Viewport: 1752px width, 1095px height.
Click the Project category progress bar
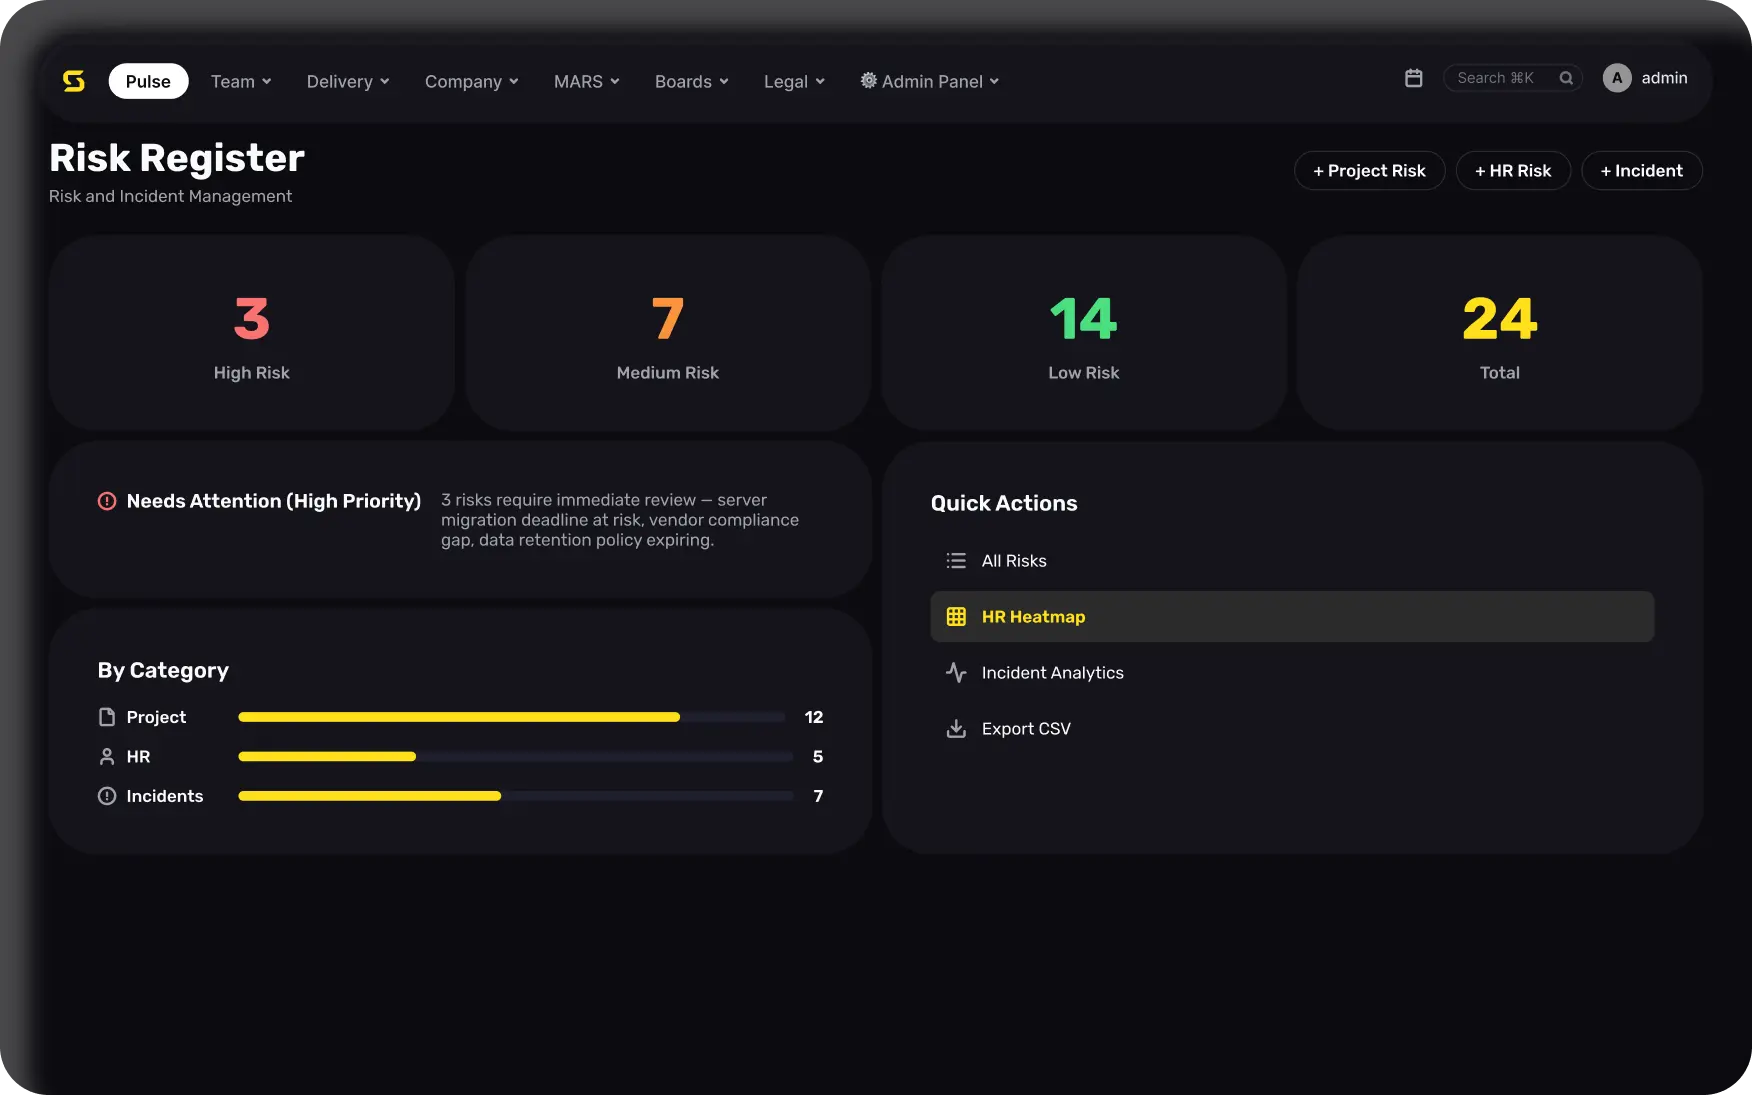click(512, 717)
